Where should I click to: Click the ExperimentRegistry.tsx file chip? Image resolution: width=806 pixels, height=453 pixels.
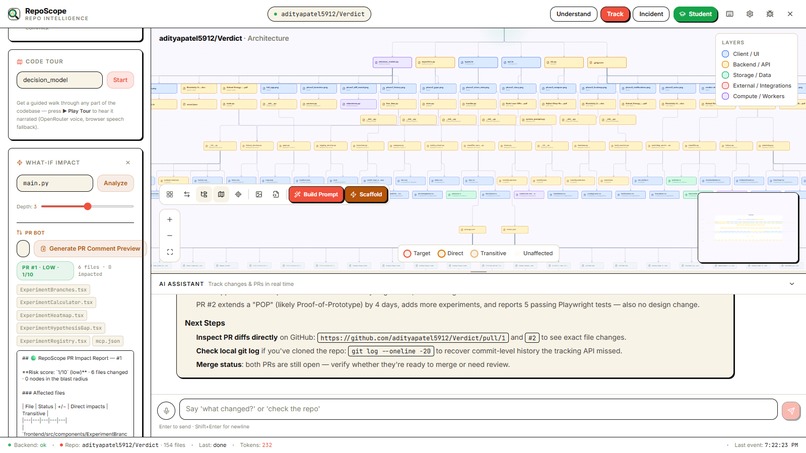click(53, 341)
